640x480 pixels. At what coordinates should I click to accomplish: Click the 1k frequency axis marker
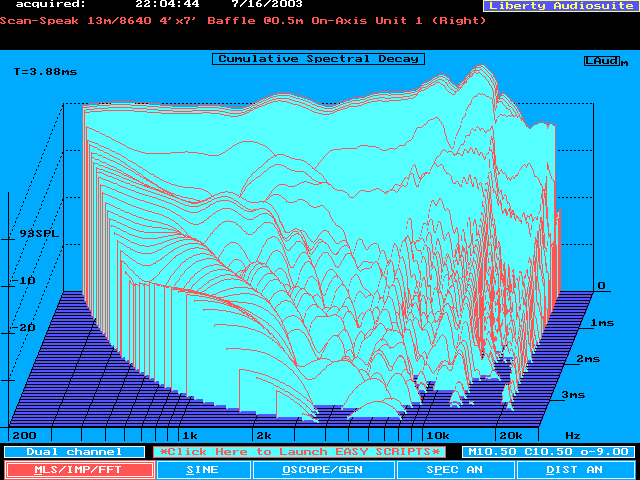[x=190, y=436]
